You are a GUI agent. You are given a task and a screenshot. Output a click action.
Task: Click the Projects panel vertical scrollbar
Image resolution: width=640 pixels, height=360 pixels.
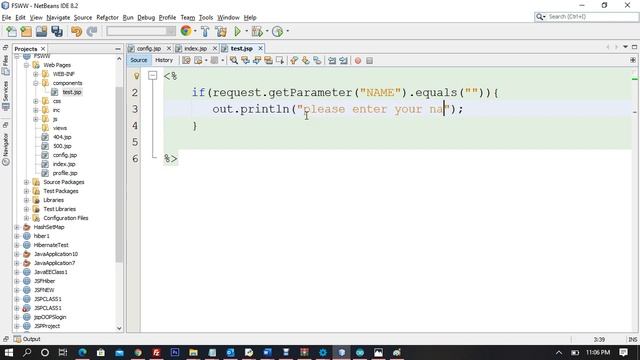(x=119, y=174)
